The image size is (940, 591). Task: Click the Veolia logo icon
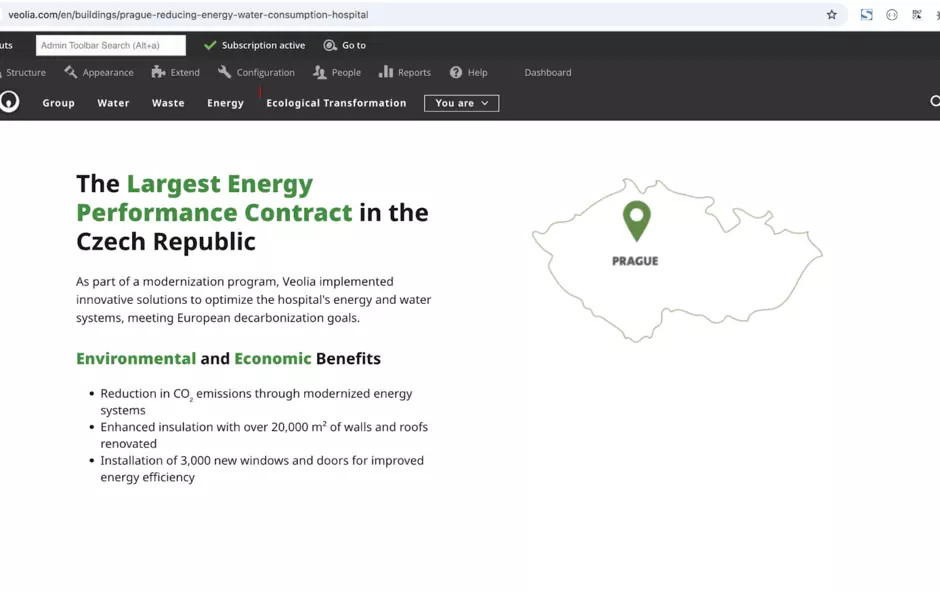[9, 102]
